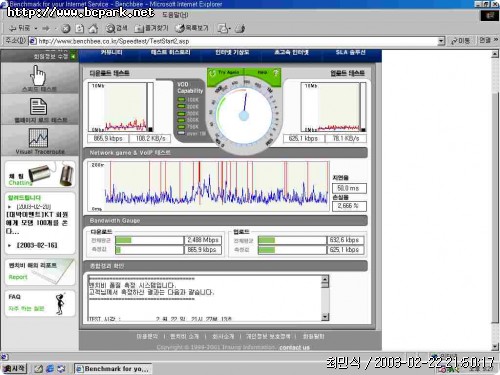500x375 pixels.
Task: Open the 테스트 히스토리 navigation tab
Action: [x=170, y=53]
